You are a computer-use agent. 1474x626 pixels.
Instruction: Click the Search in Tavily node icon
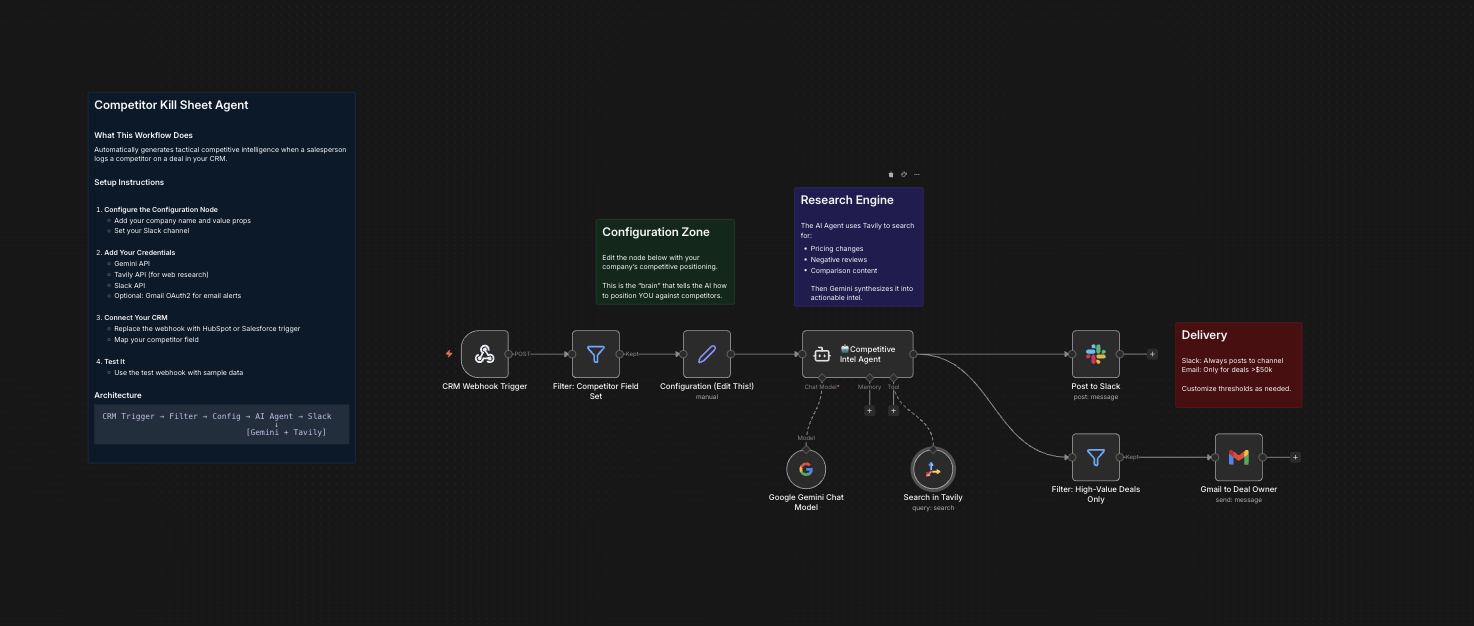tap(932, 468)
